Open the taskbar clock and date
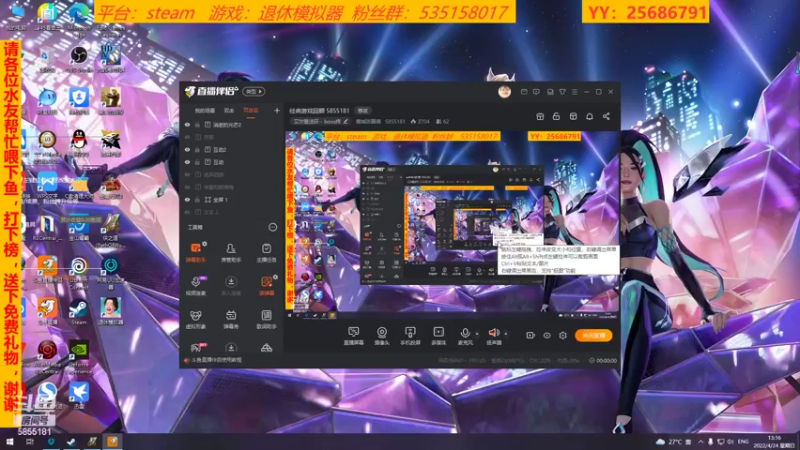 tap(774, 442)
